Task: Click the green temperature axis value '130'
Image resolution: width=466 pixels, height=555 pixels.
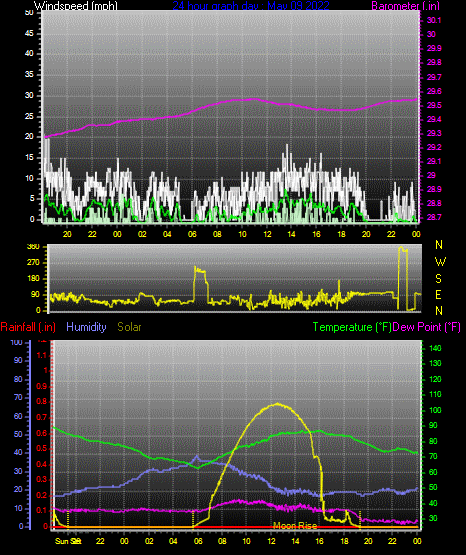Action: [x=435, y=364]
